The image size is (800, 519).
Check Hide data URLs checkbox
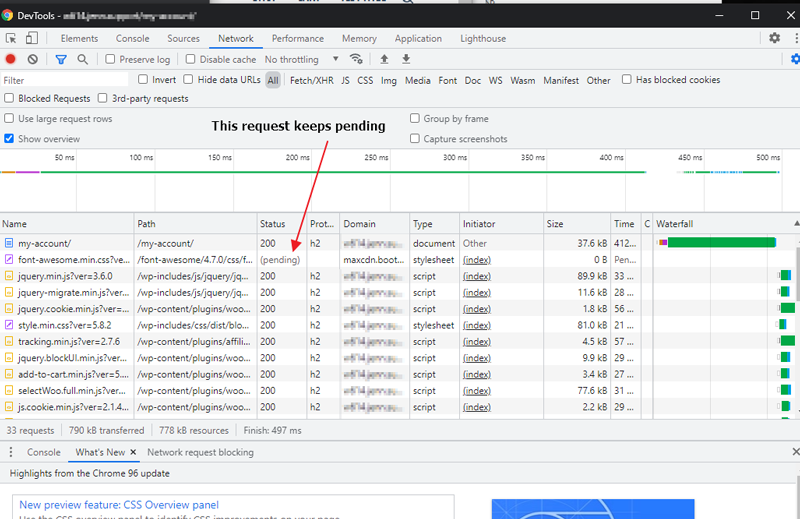click(188, 80)
